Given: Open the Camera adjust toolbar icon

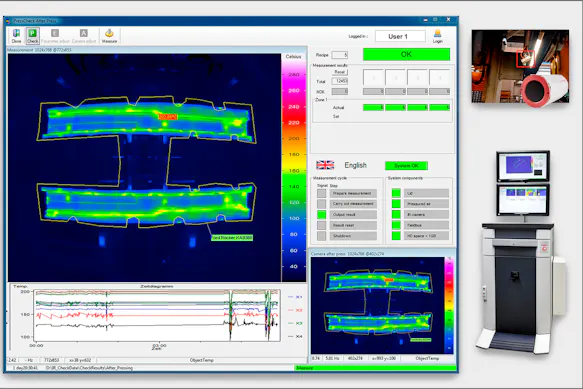Looking at the screenshot, I should (x=84, y=36).
